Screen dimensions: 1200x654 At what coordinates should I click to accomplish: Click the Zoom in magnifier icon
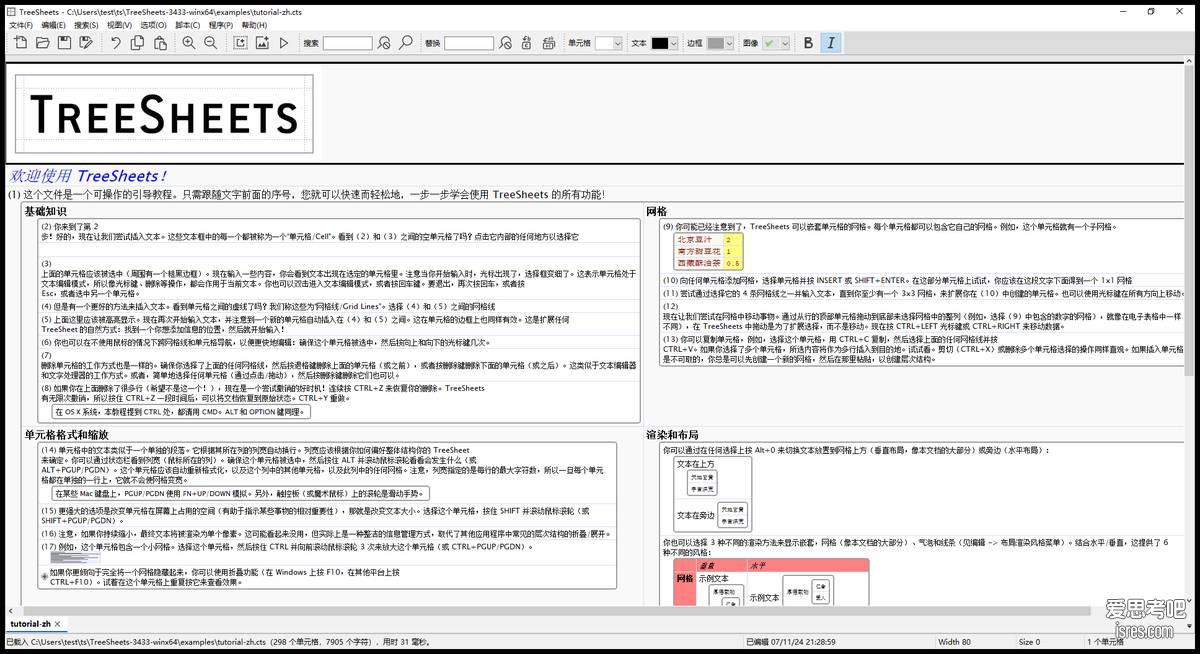pos(188,43)
